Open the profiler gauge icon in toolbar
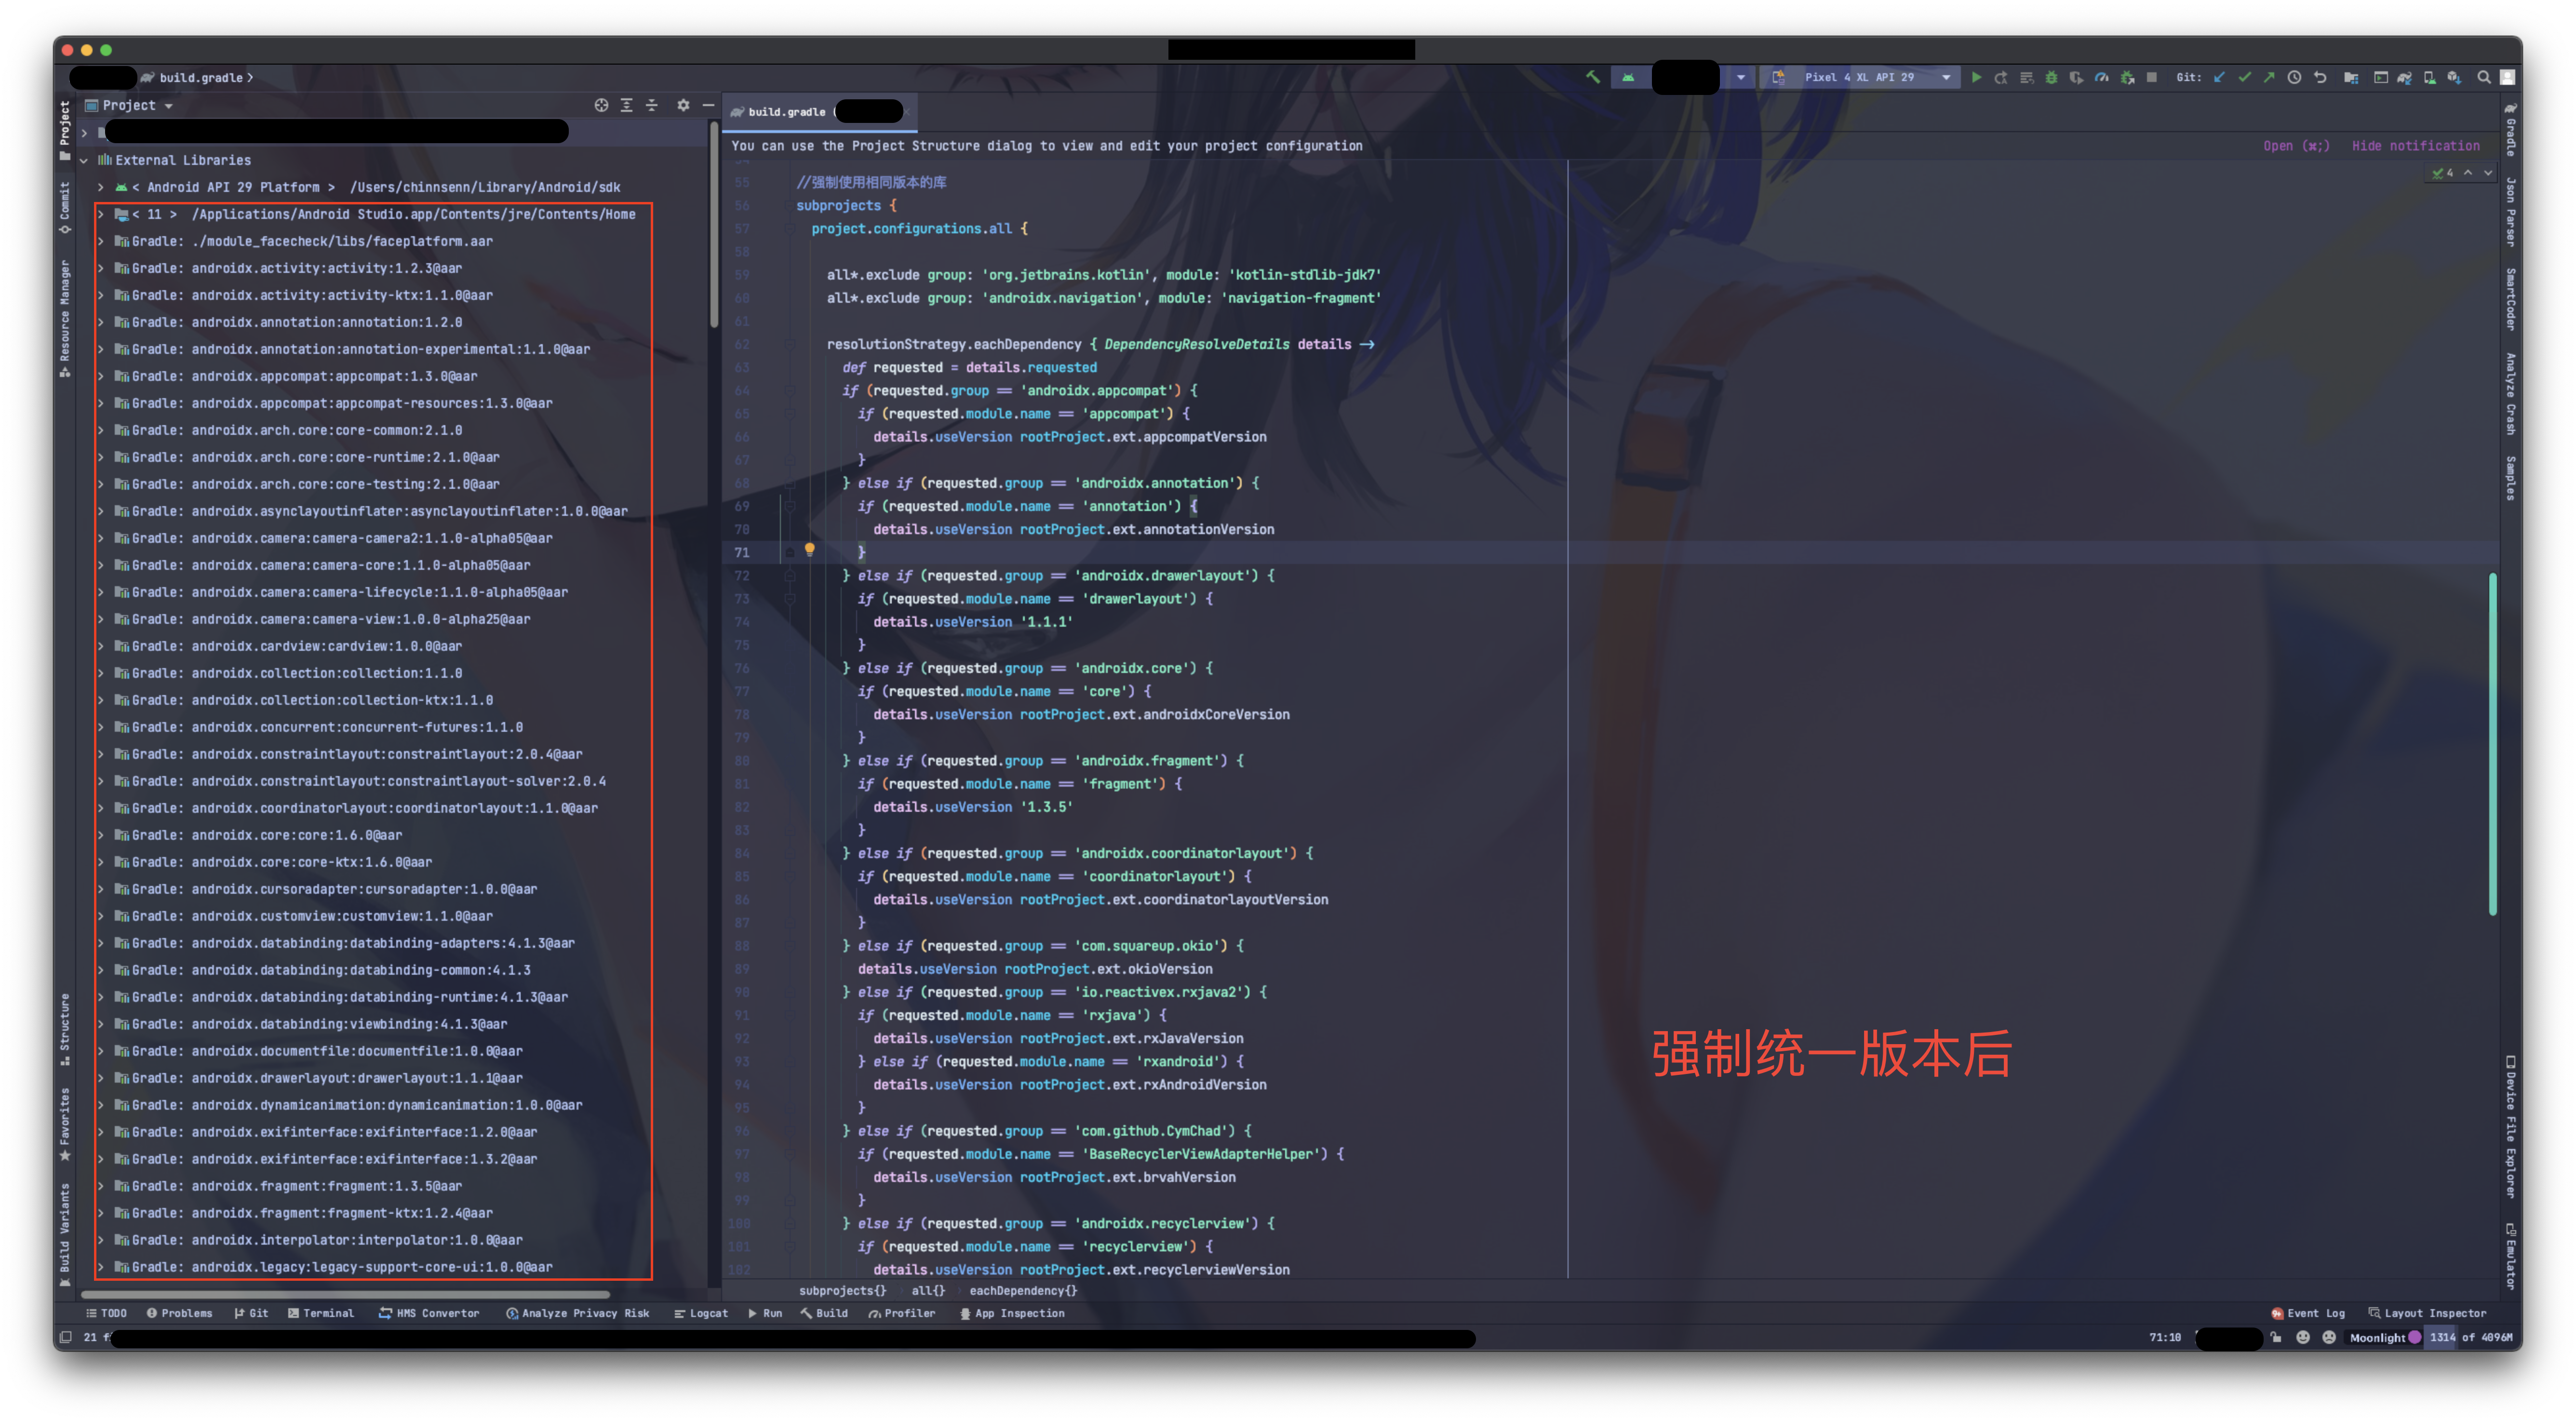Screen dimensions: 2576x1422 click(x=2102, y=77)
